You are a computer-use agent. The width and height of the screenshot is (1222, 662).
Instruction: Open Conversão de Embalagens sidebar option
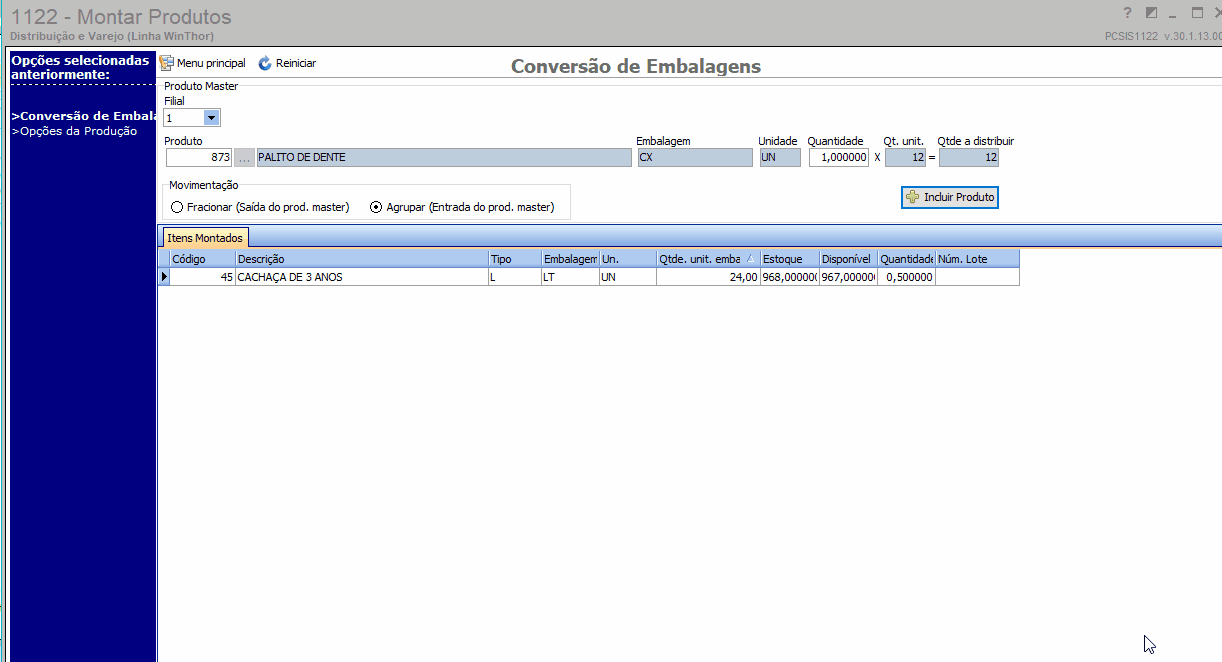point(83,116)
